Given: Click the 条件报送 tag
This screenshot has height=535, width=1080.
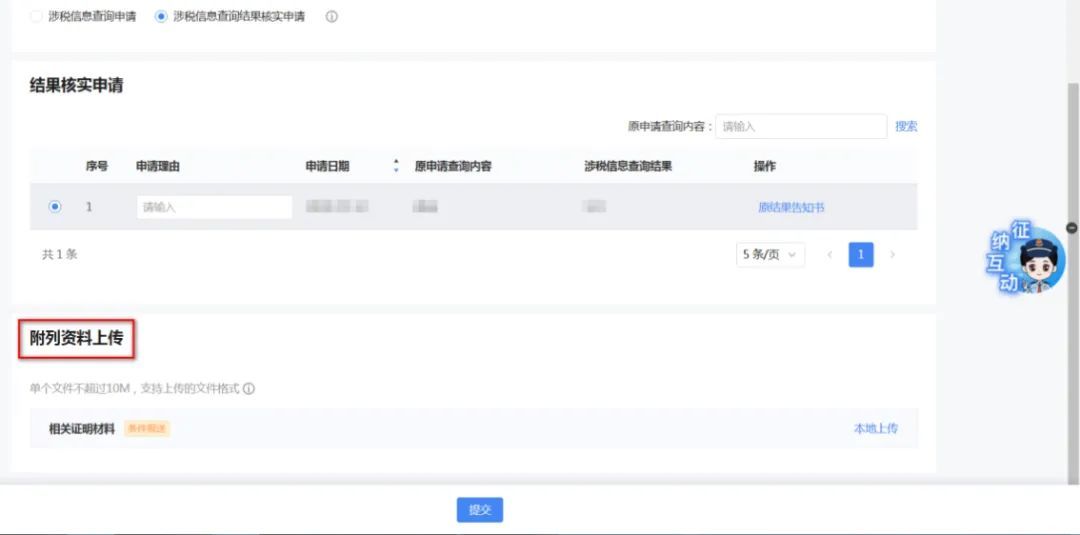Looking at the screenshot, I should point(147,428).
